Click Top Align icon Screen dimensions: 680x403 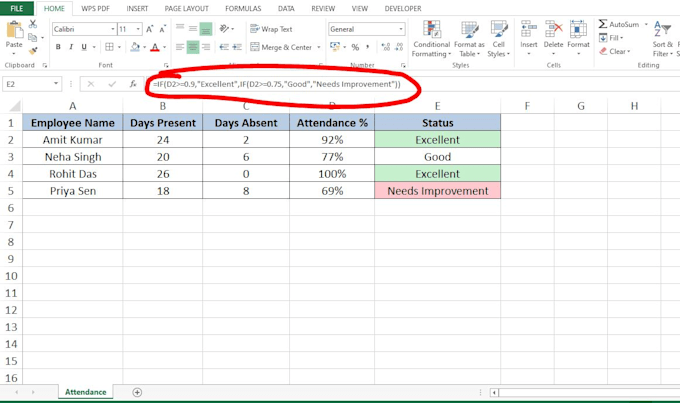(x=180, y=29)
